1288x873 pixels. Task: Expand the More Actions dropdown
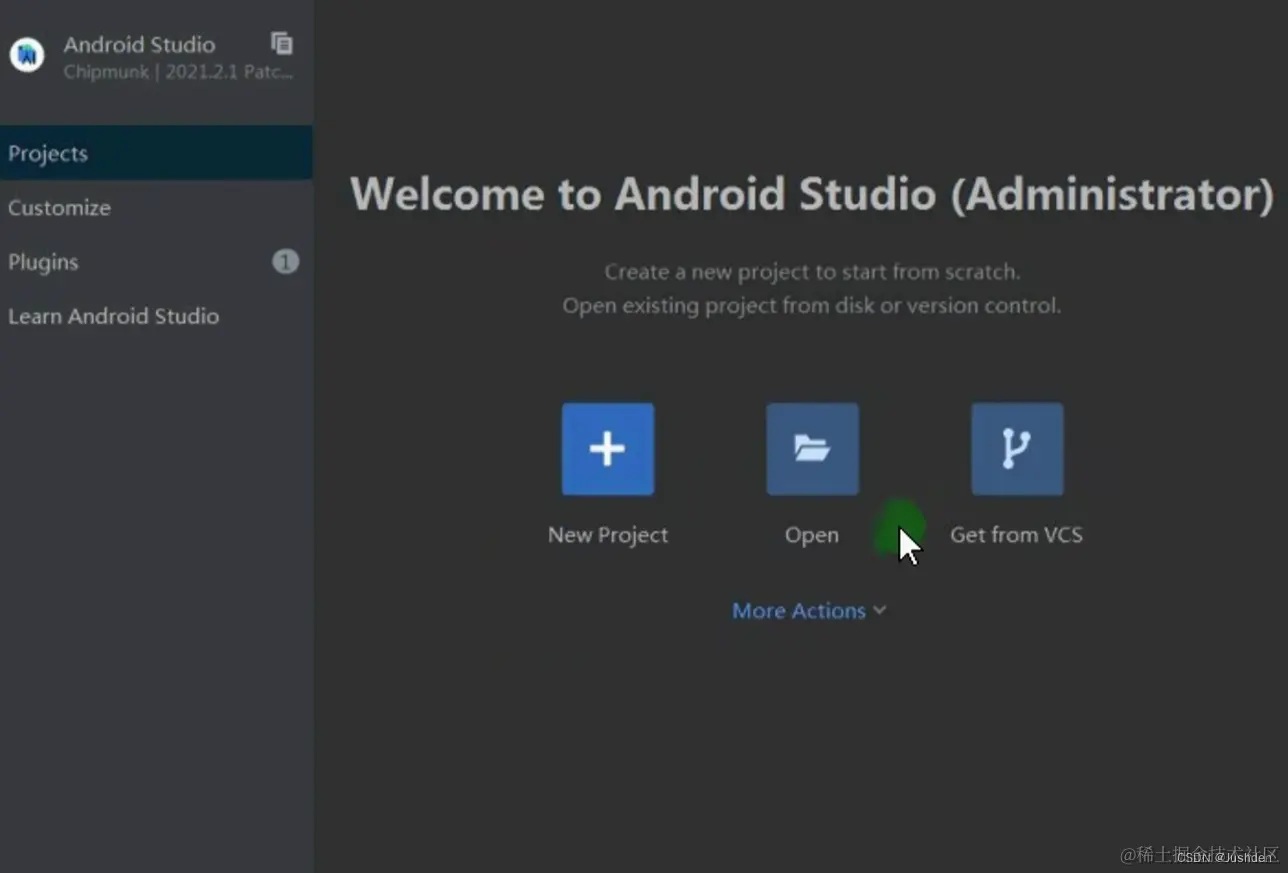[809, 611]
